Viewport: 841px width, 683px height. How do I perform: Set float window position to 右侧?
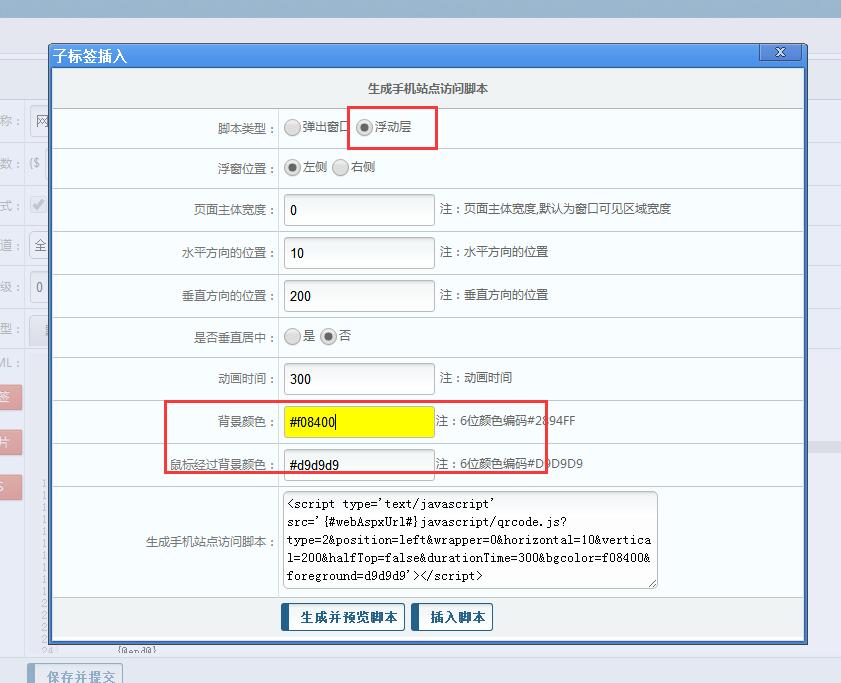point(340,168)
